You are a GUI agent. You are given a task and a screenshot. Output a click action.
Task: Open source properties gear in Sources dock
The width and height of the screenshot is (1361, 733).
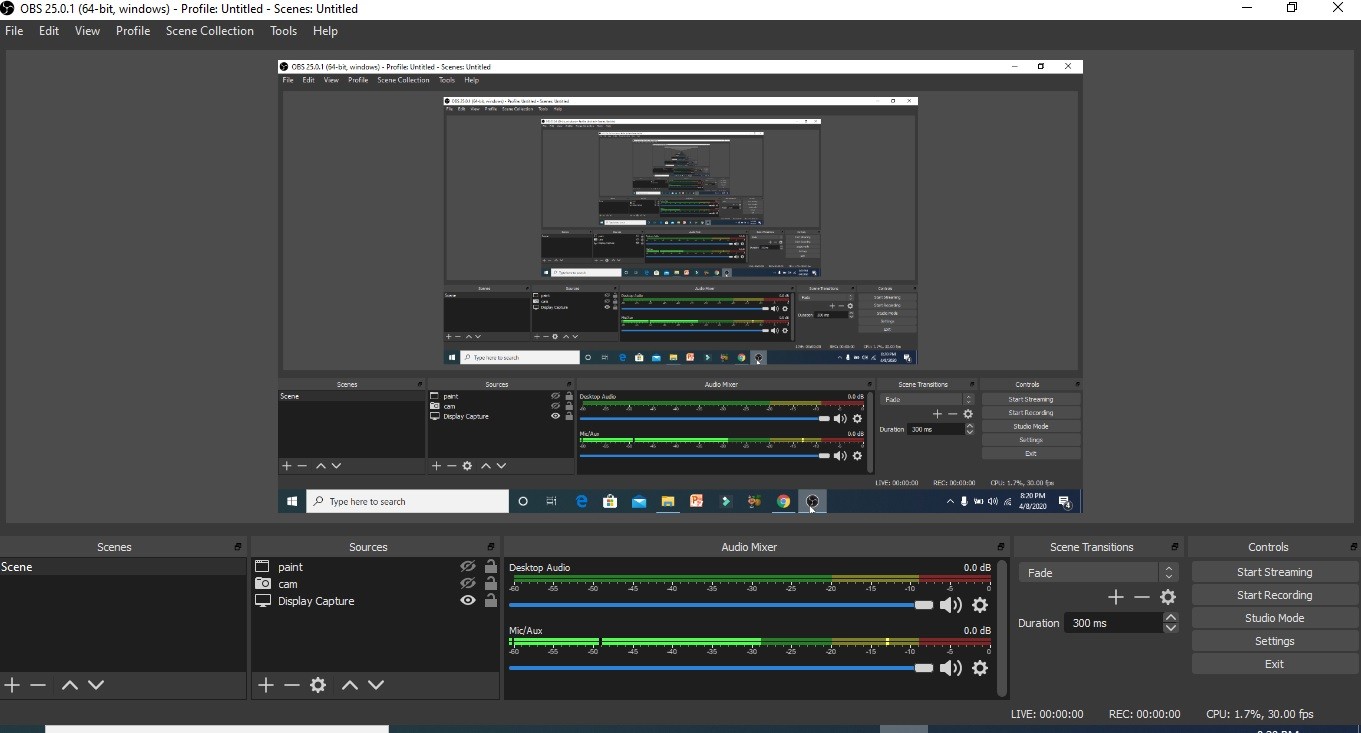click(x=318, y=685)
